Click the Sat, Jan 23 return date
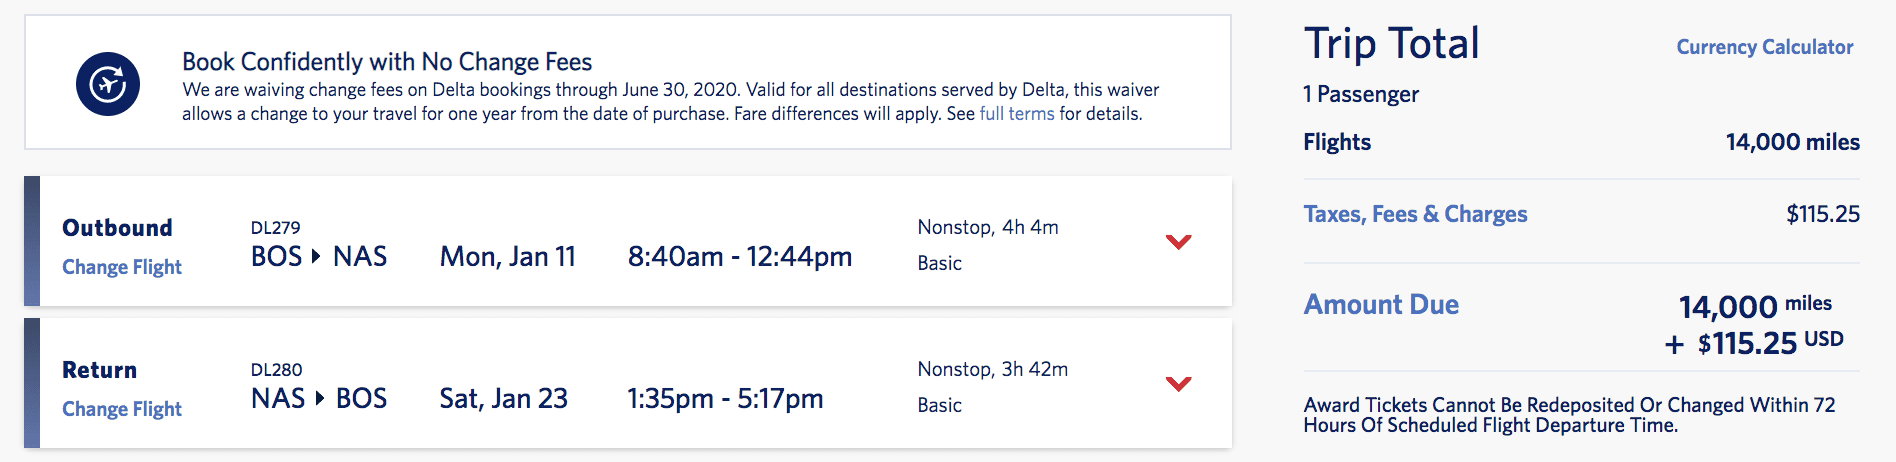The image size is (1896, 462). (504, 399)
